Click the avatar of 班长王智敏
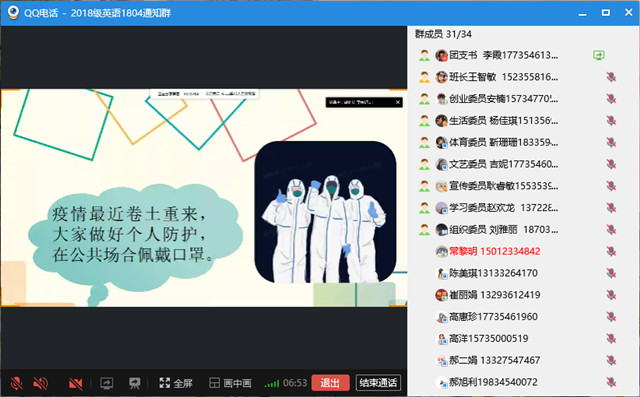Viewport: 640px width, 397px height. [x=441, y=77]
